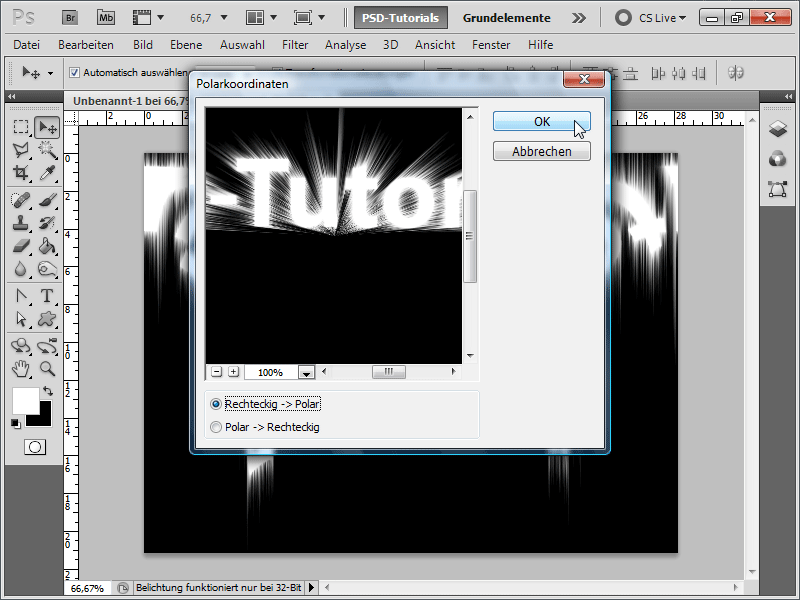Toggle Quick Mask mode
The height and width of the screenshot is (600, 800).
35,447
